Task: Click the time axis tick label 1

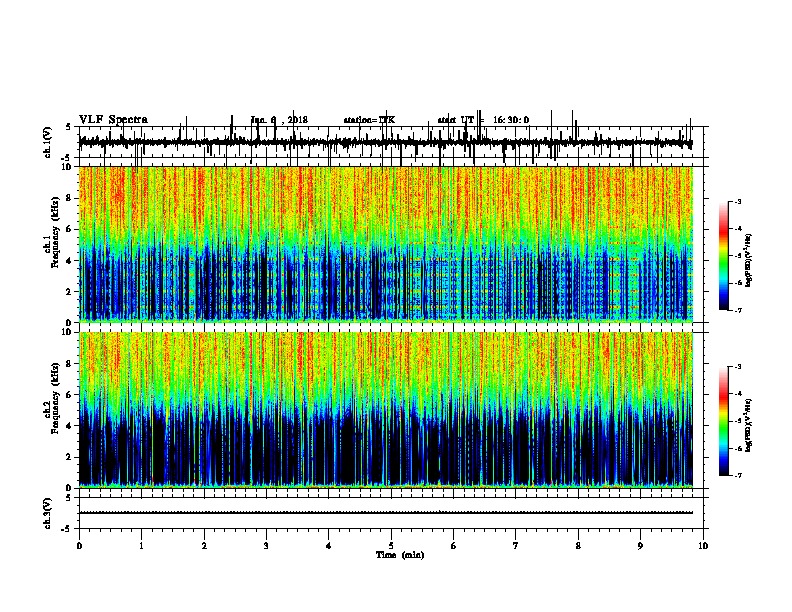Action: [x=141, y=545]
